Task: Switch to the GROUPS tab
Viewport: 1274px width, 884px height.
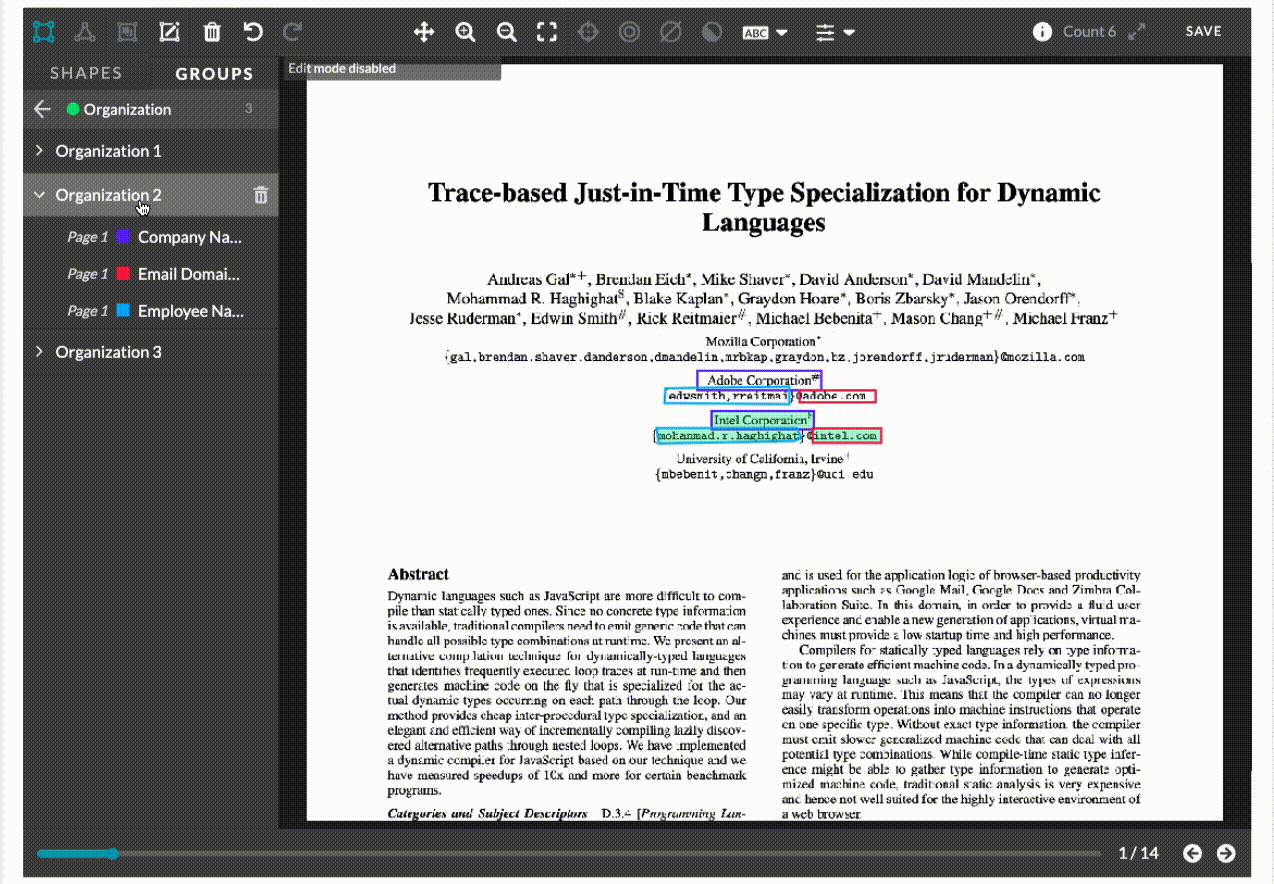Action: coord(214,73)
